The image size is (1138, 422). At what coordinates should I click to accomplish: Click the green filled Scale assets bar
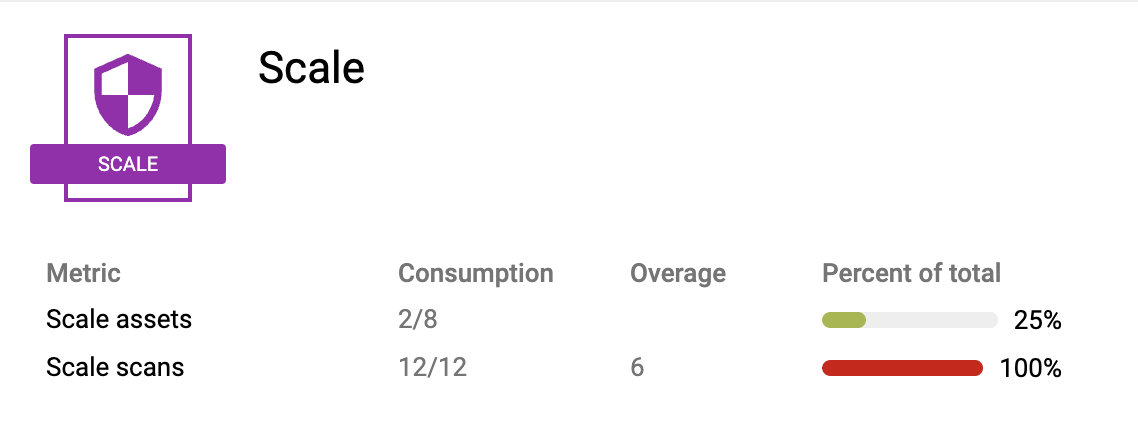point(843,320)
